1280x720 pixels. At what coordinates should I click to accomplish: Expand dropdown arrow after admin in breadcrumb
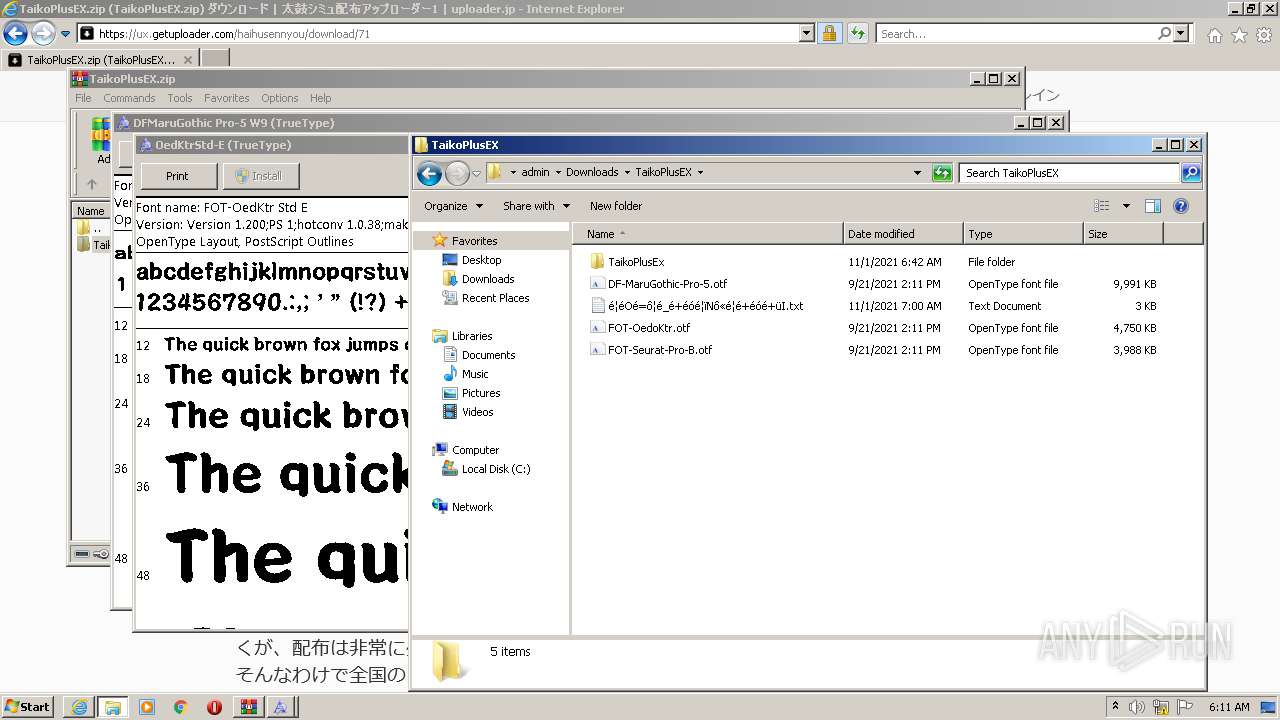click(x=558, y=172)
